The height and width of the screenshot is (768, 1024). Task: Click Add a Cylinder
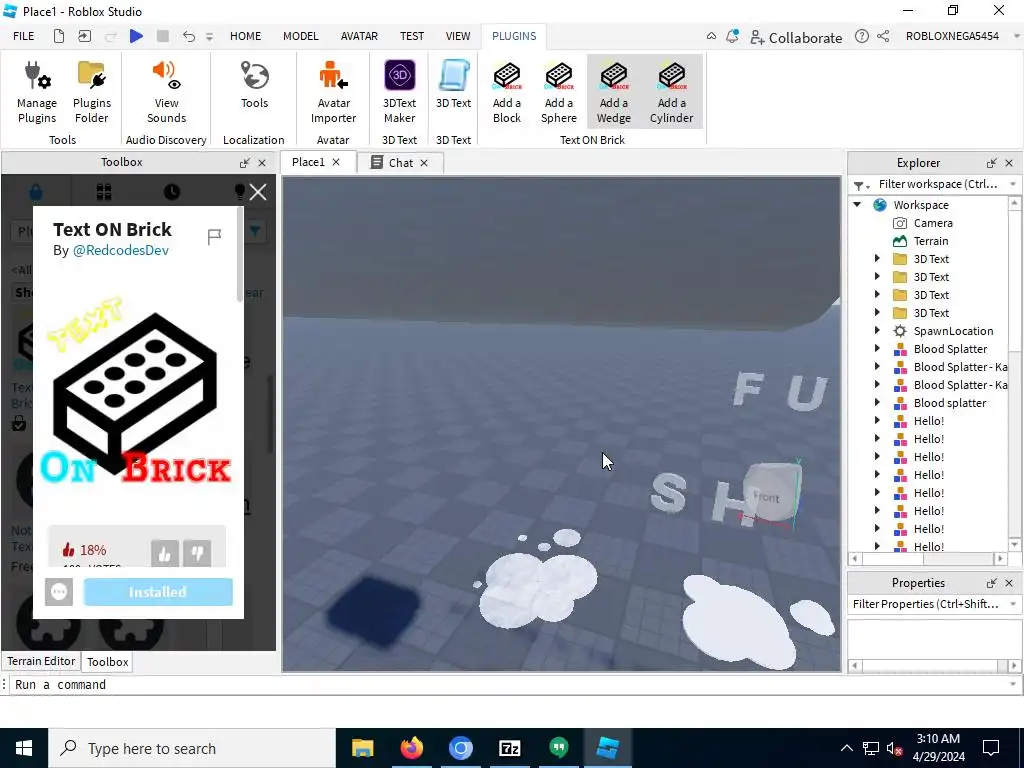point(671,92)
